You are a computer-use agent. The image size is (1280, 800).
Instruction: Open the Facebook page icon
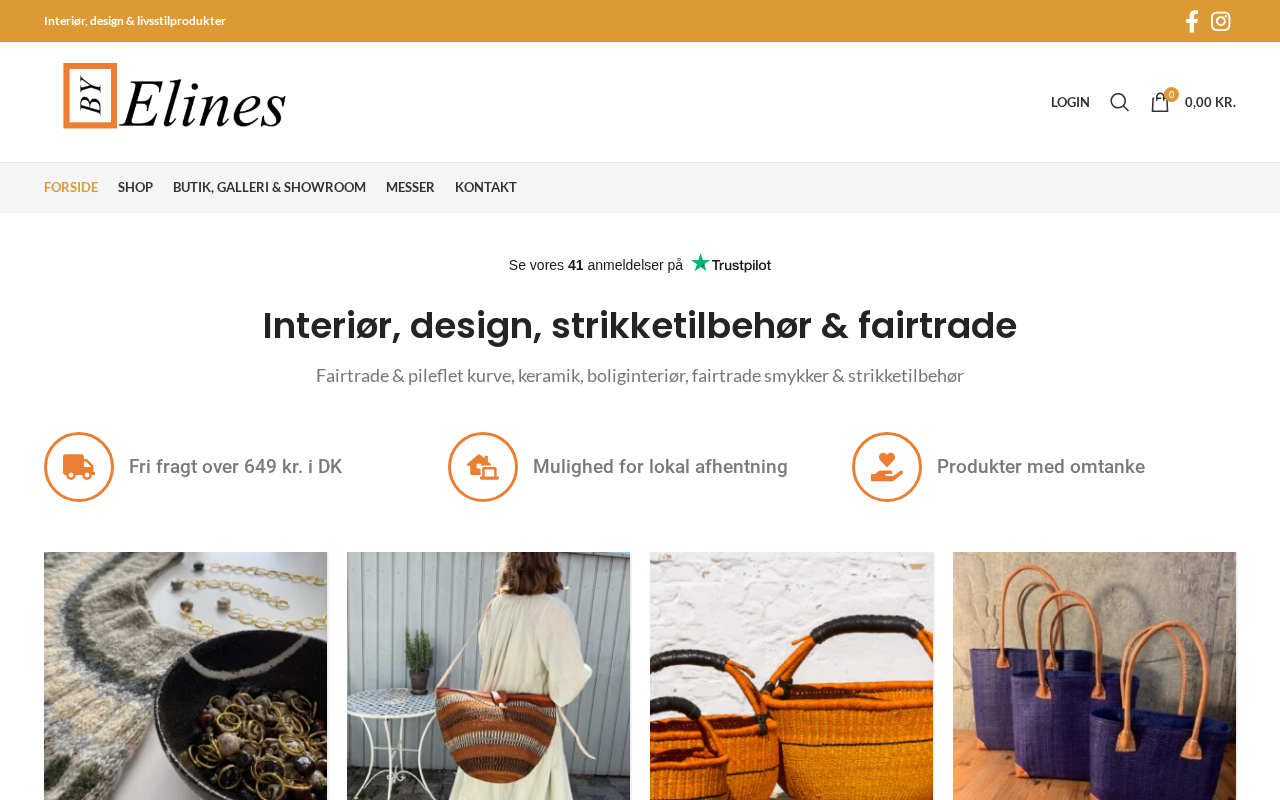[1191, 21]
